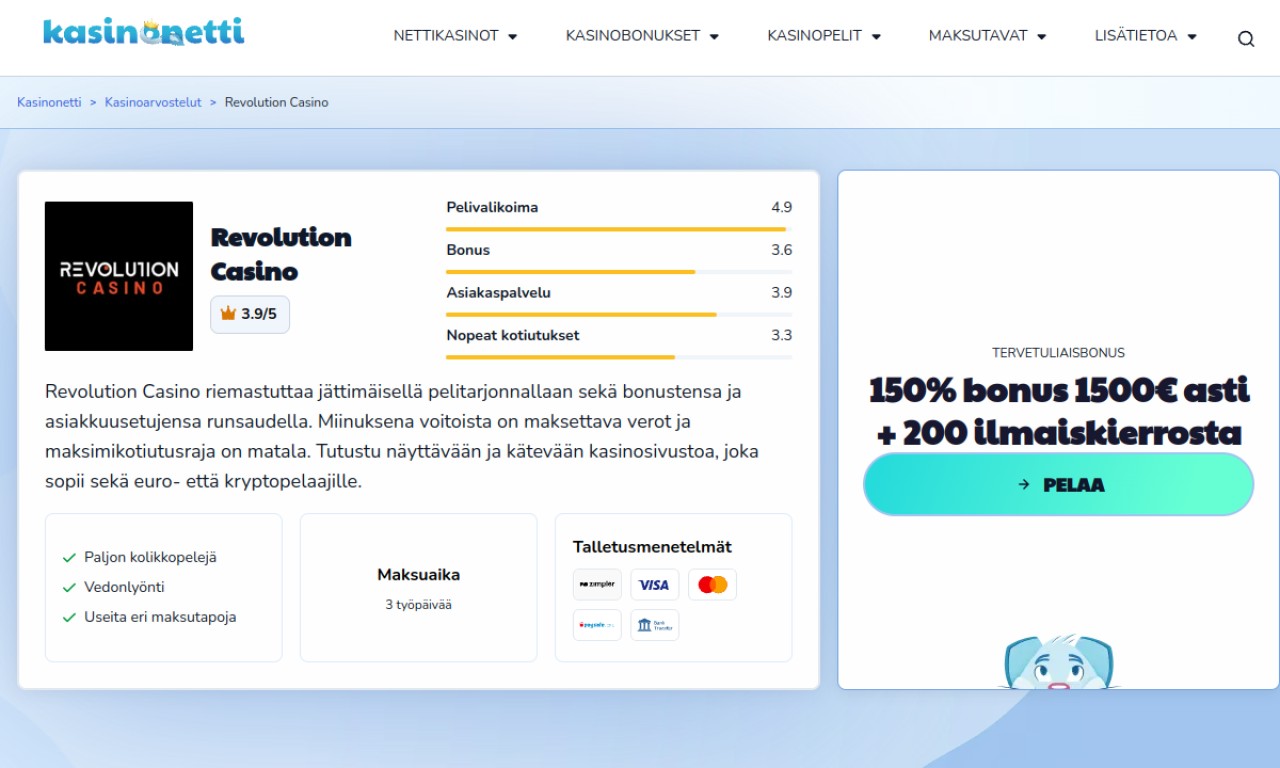The height and width of the screenshot is (768, 1280).
Task: Click the Asiakaspalvelu rating bar
Action: pos(619,314)
